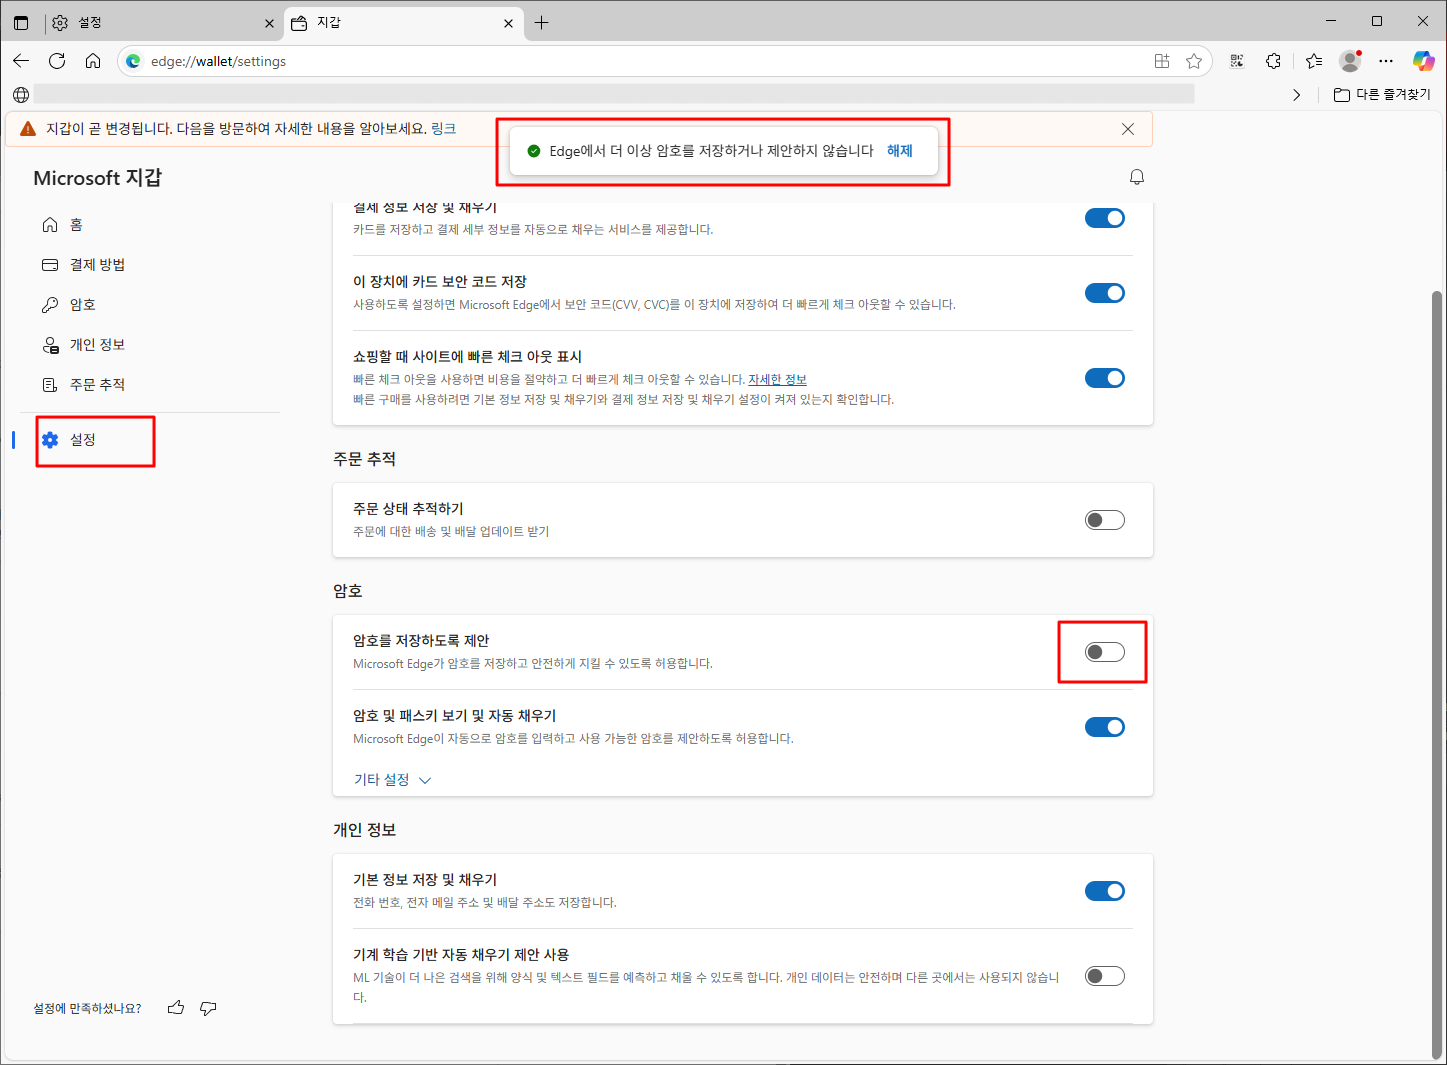Open the split screen icon in the toolbar
1447x1065 pixels.
pyautogui.click(x=1161, y=61)
